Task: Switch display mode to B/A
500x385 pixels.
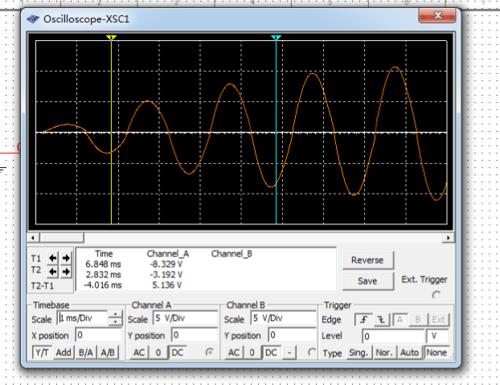Action: tap(86, 353)
